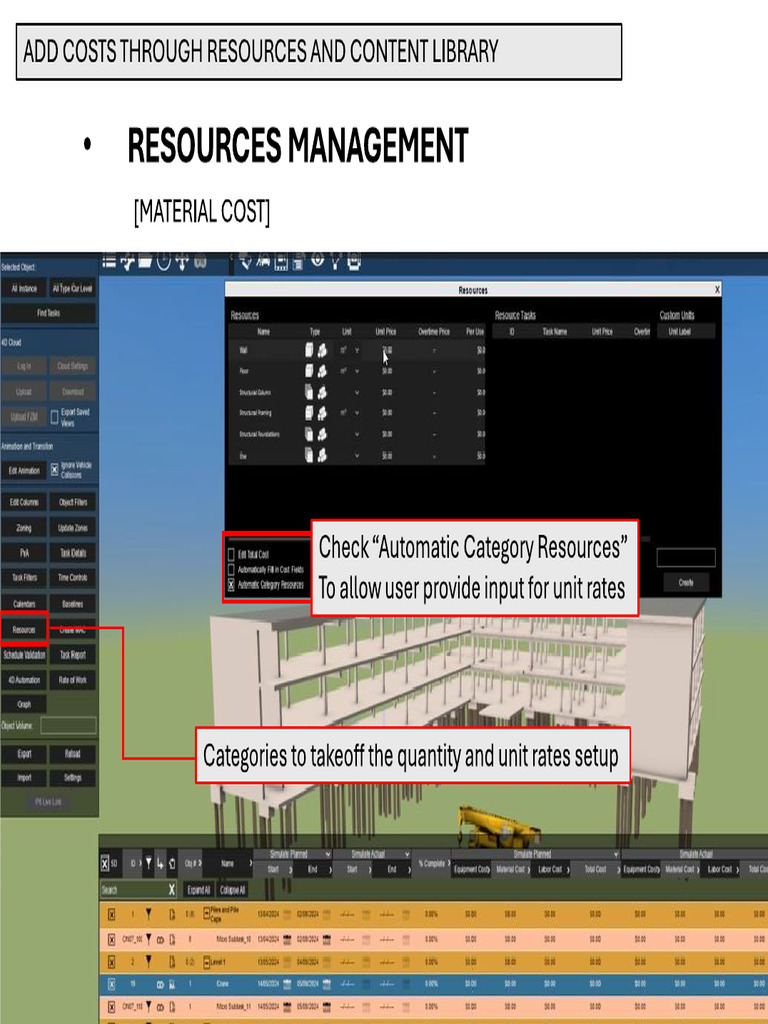Click the material type icon in Floor row

310,371
